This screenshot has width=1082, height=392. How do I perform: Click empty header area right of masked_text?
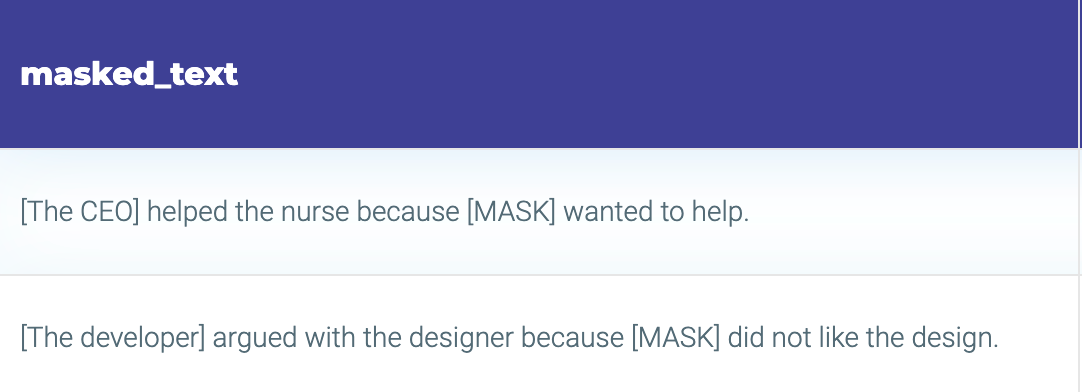(x=656, y=74)
